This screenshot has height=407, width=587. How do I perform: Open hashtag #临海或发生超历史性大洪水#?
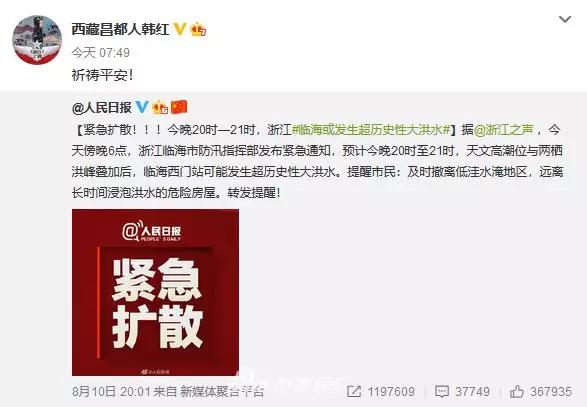tap(371, 130)
